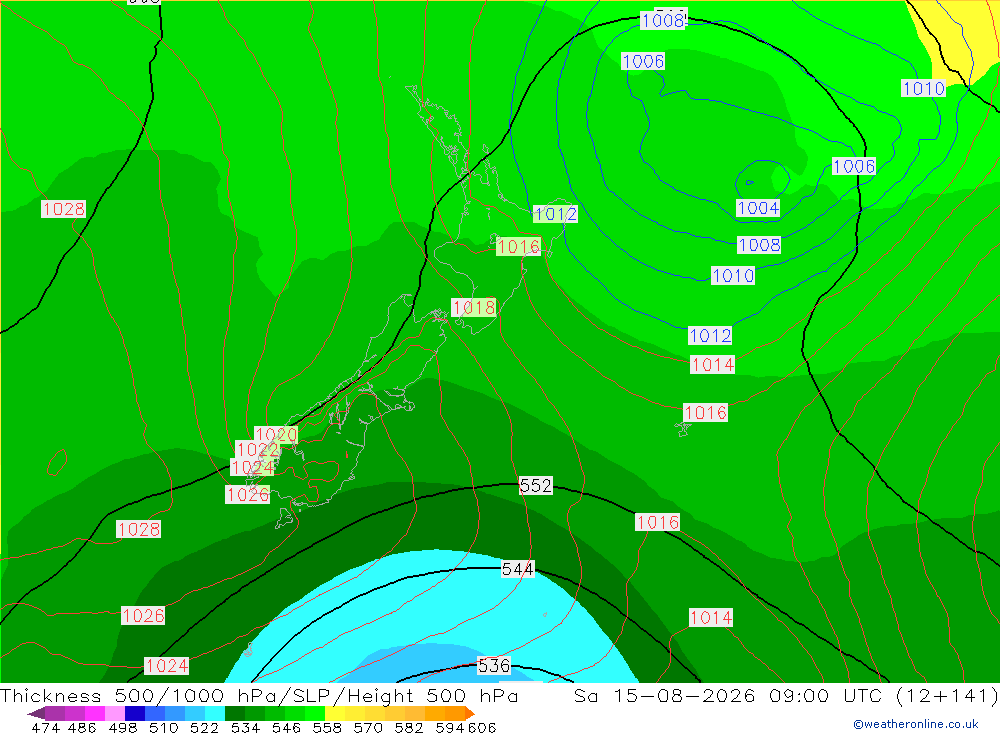Click the purple left arrow of legend
This screenshot has height=733, width=1000.
[36, 713]
